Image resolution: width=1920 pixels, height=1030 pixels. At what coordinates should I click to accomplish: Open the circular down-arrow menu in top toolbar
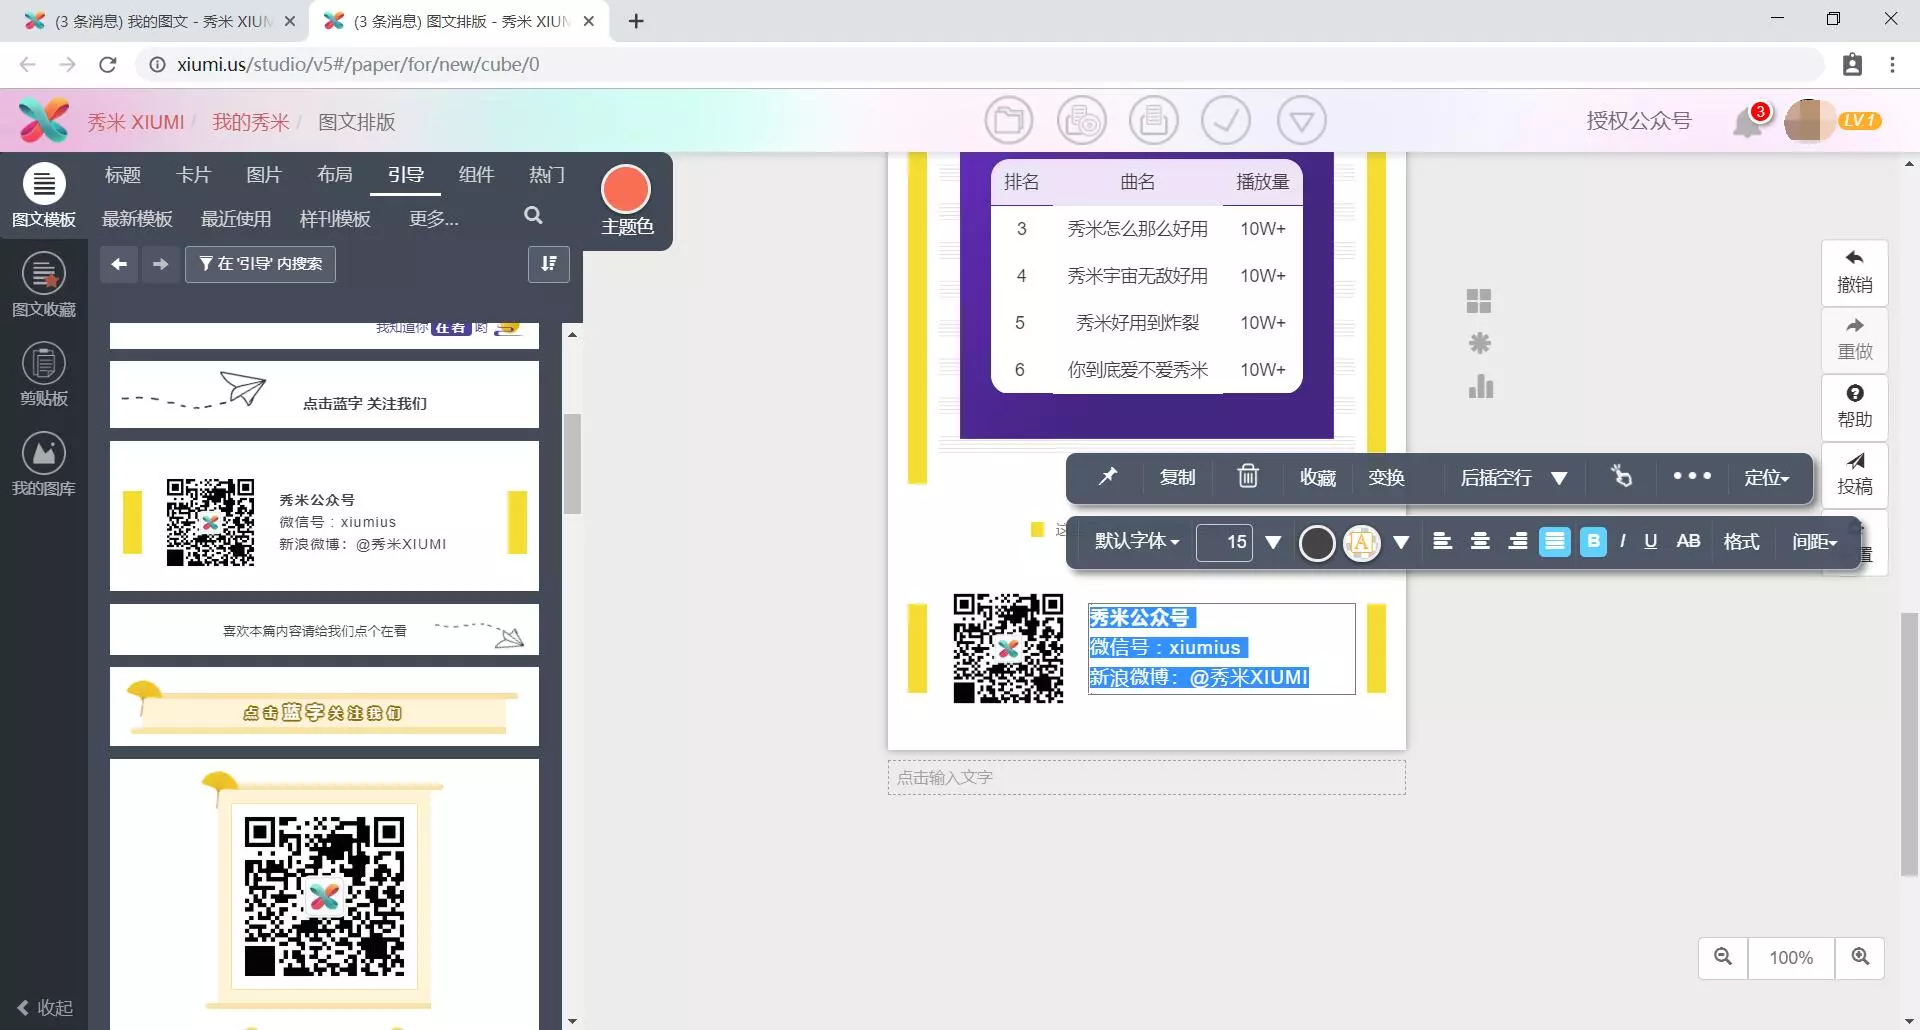click(1301, 121)
